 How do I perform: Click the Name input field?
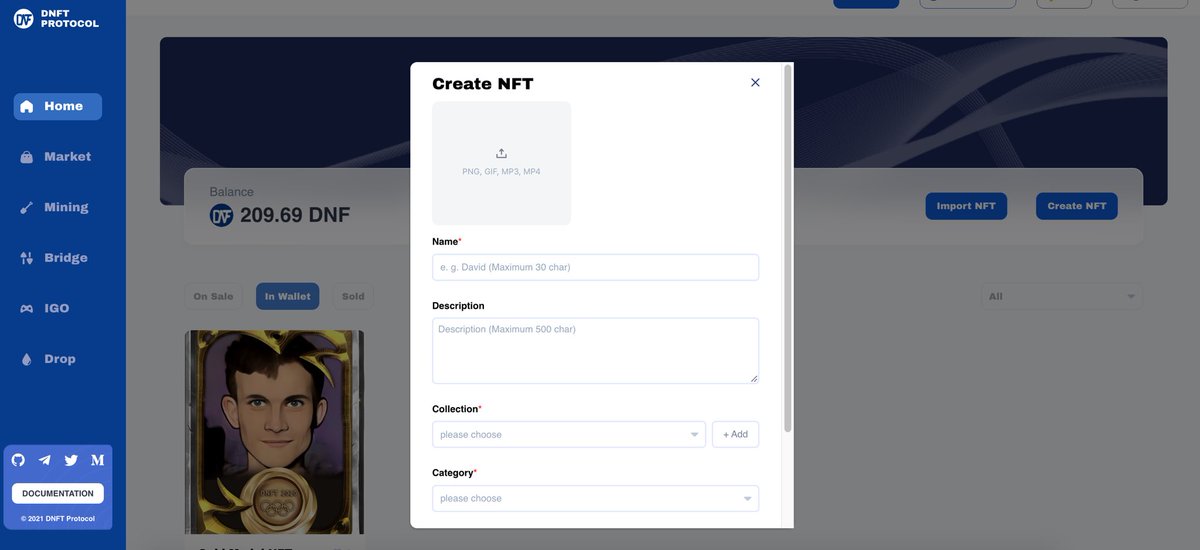(x=595, y=267)
